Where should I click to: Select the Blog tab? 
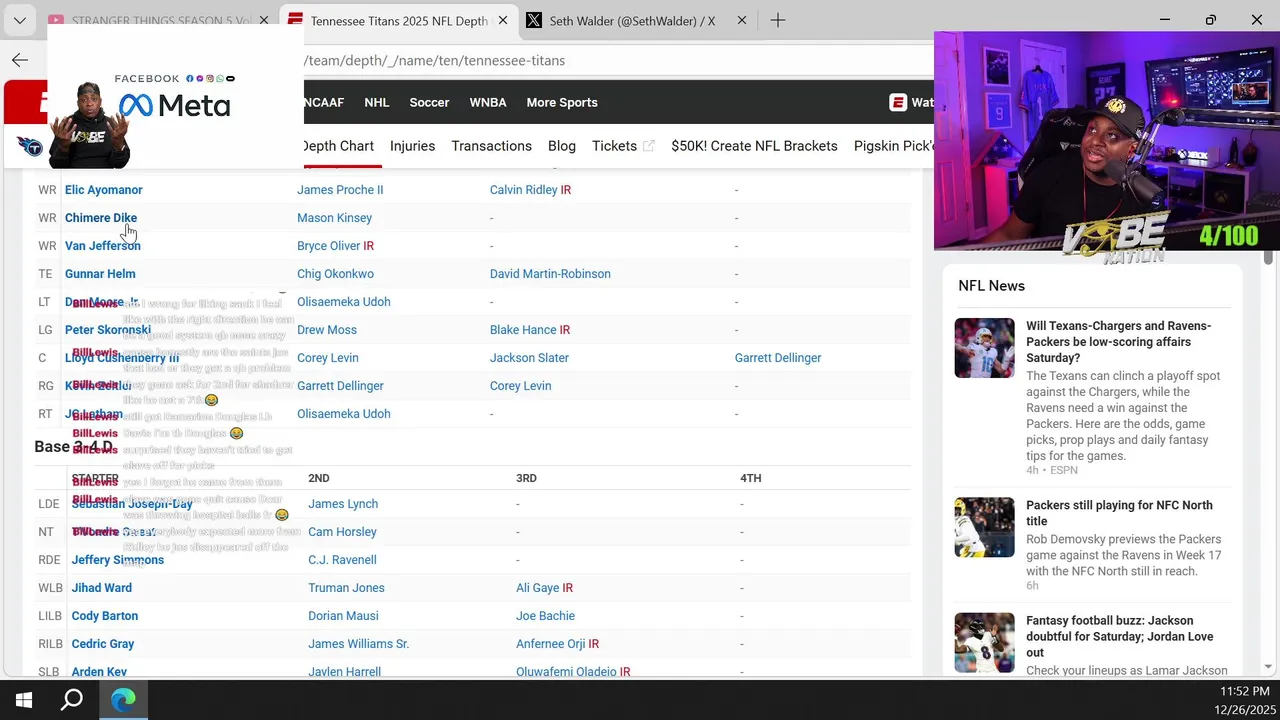pyautogui.click(x=562, y=146)
